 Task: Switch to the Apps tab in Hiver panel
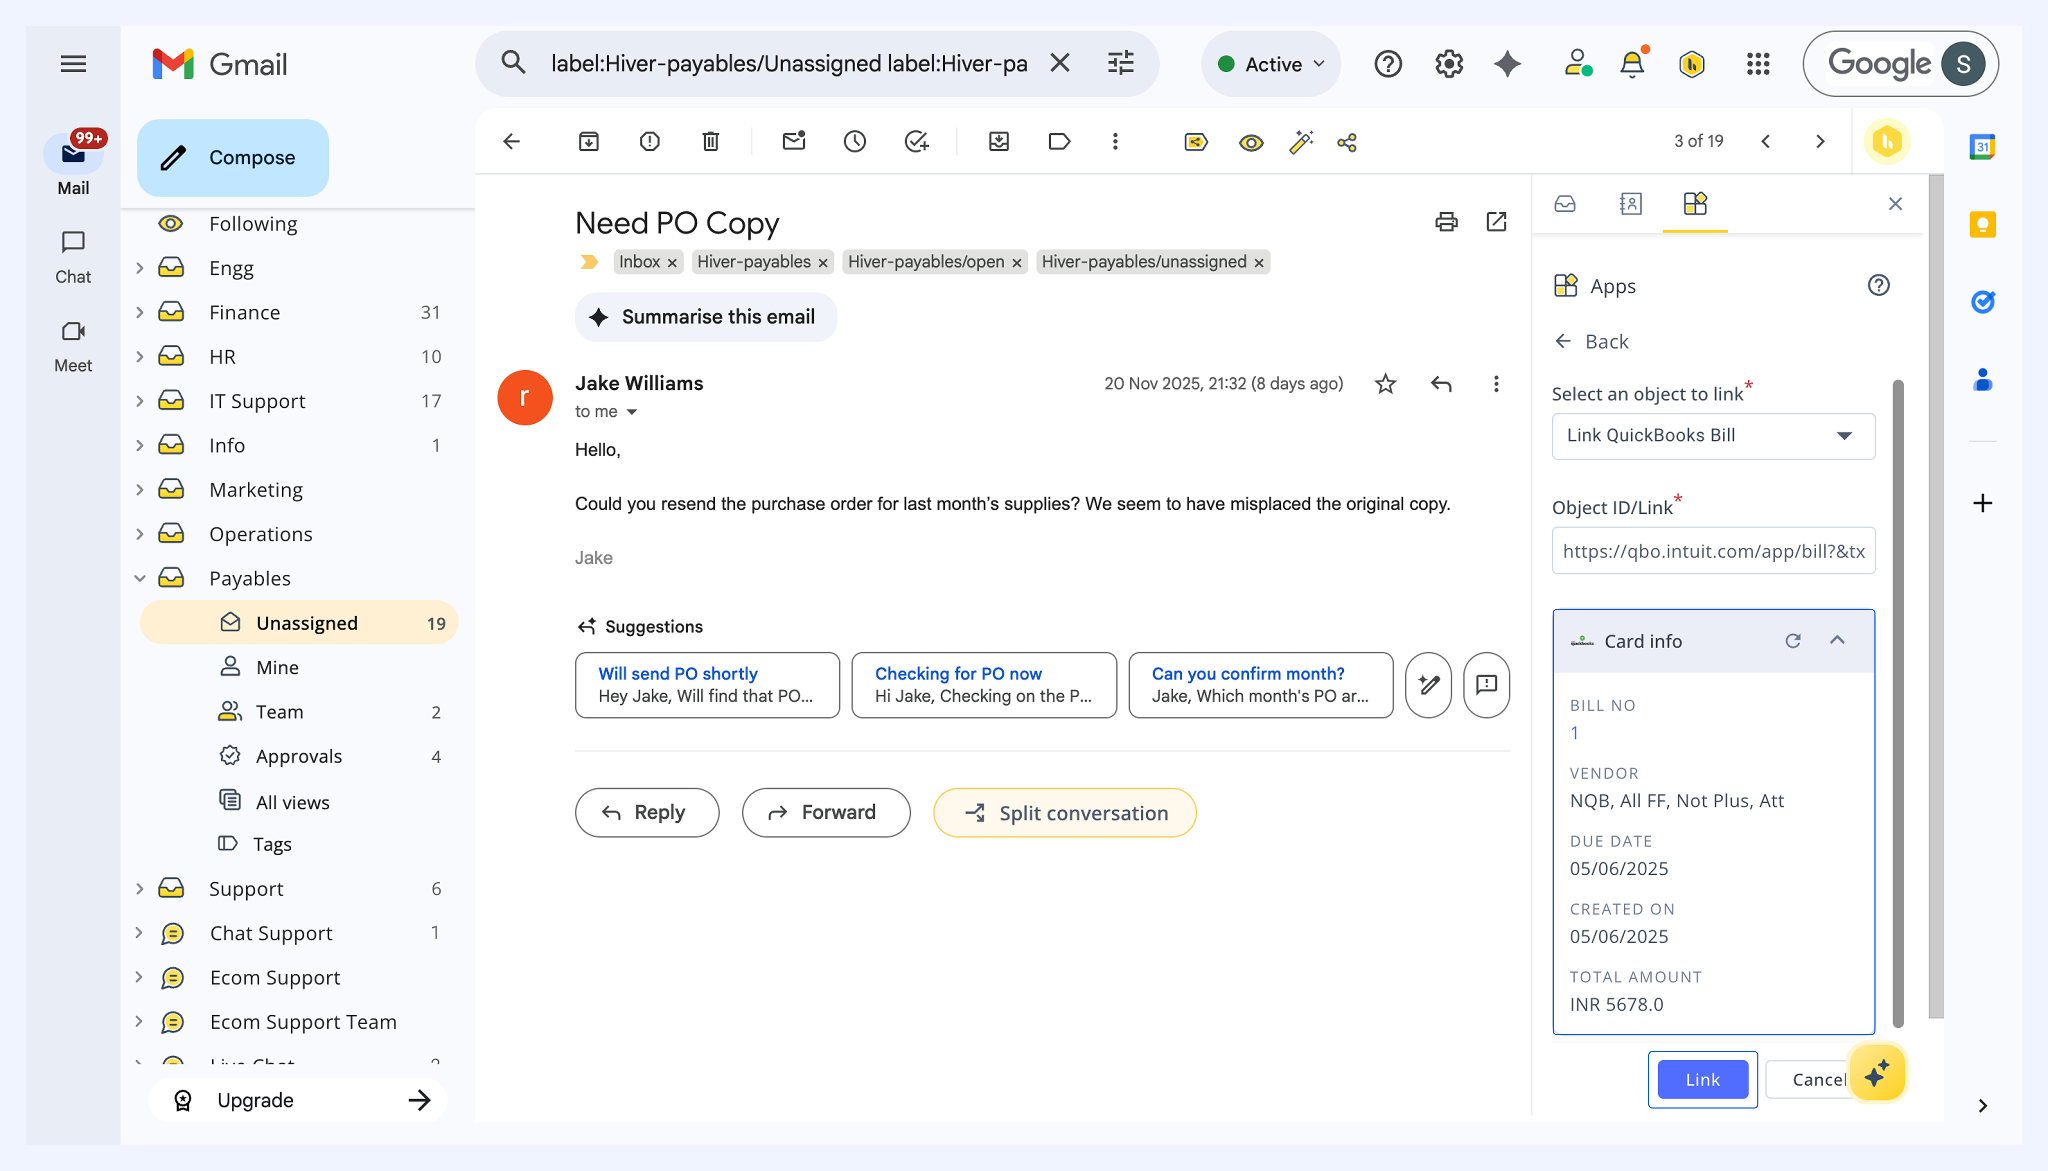point(1695,204)
